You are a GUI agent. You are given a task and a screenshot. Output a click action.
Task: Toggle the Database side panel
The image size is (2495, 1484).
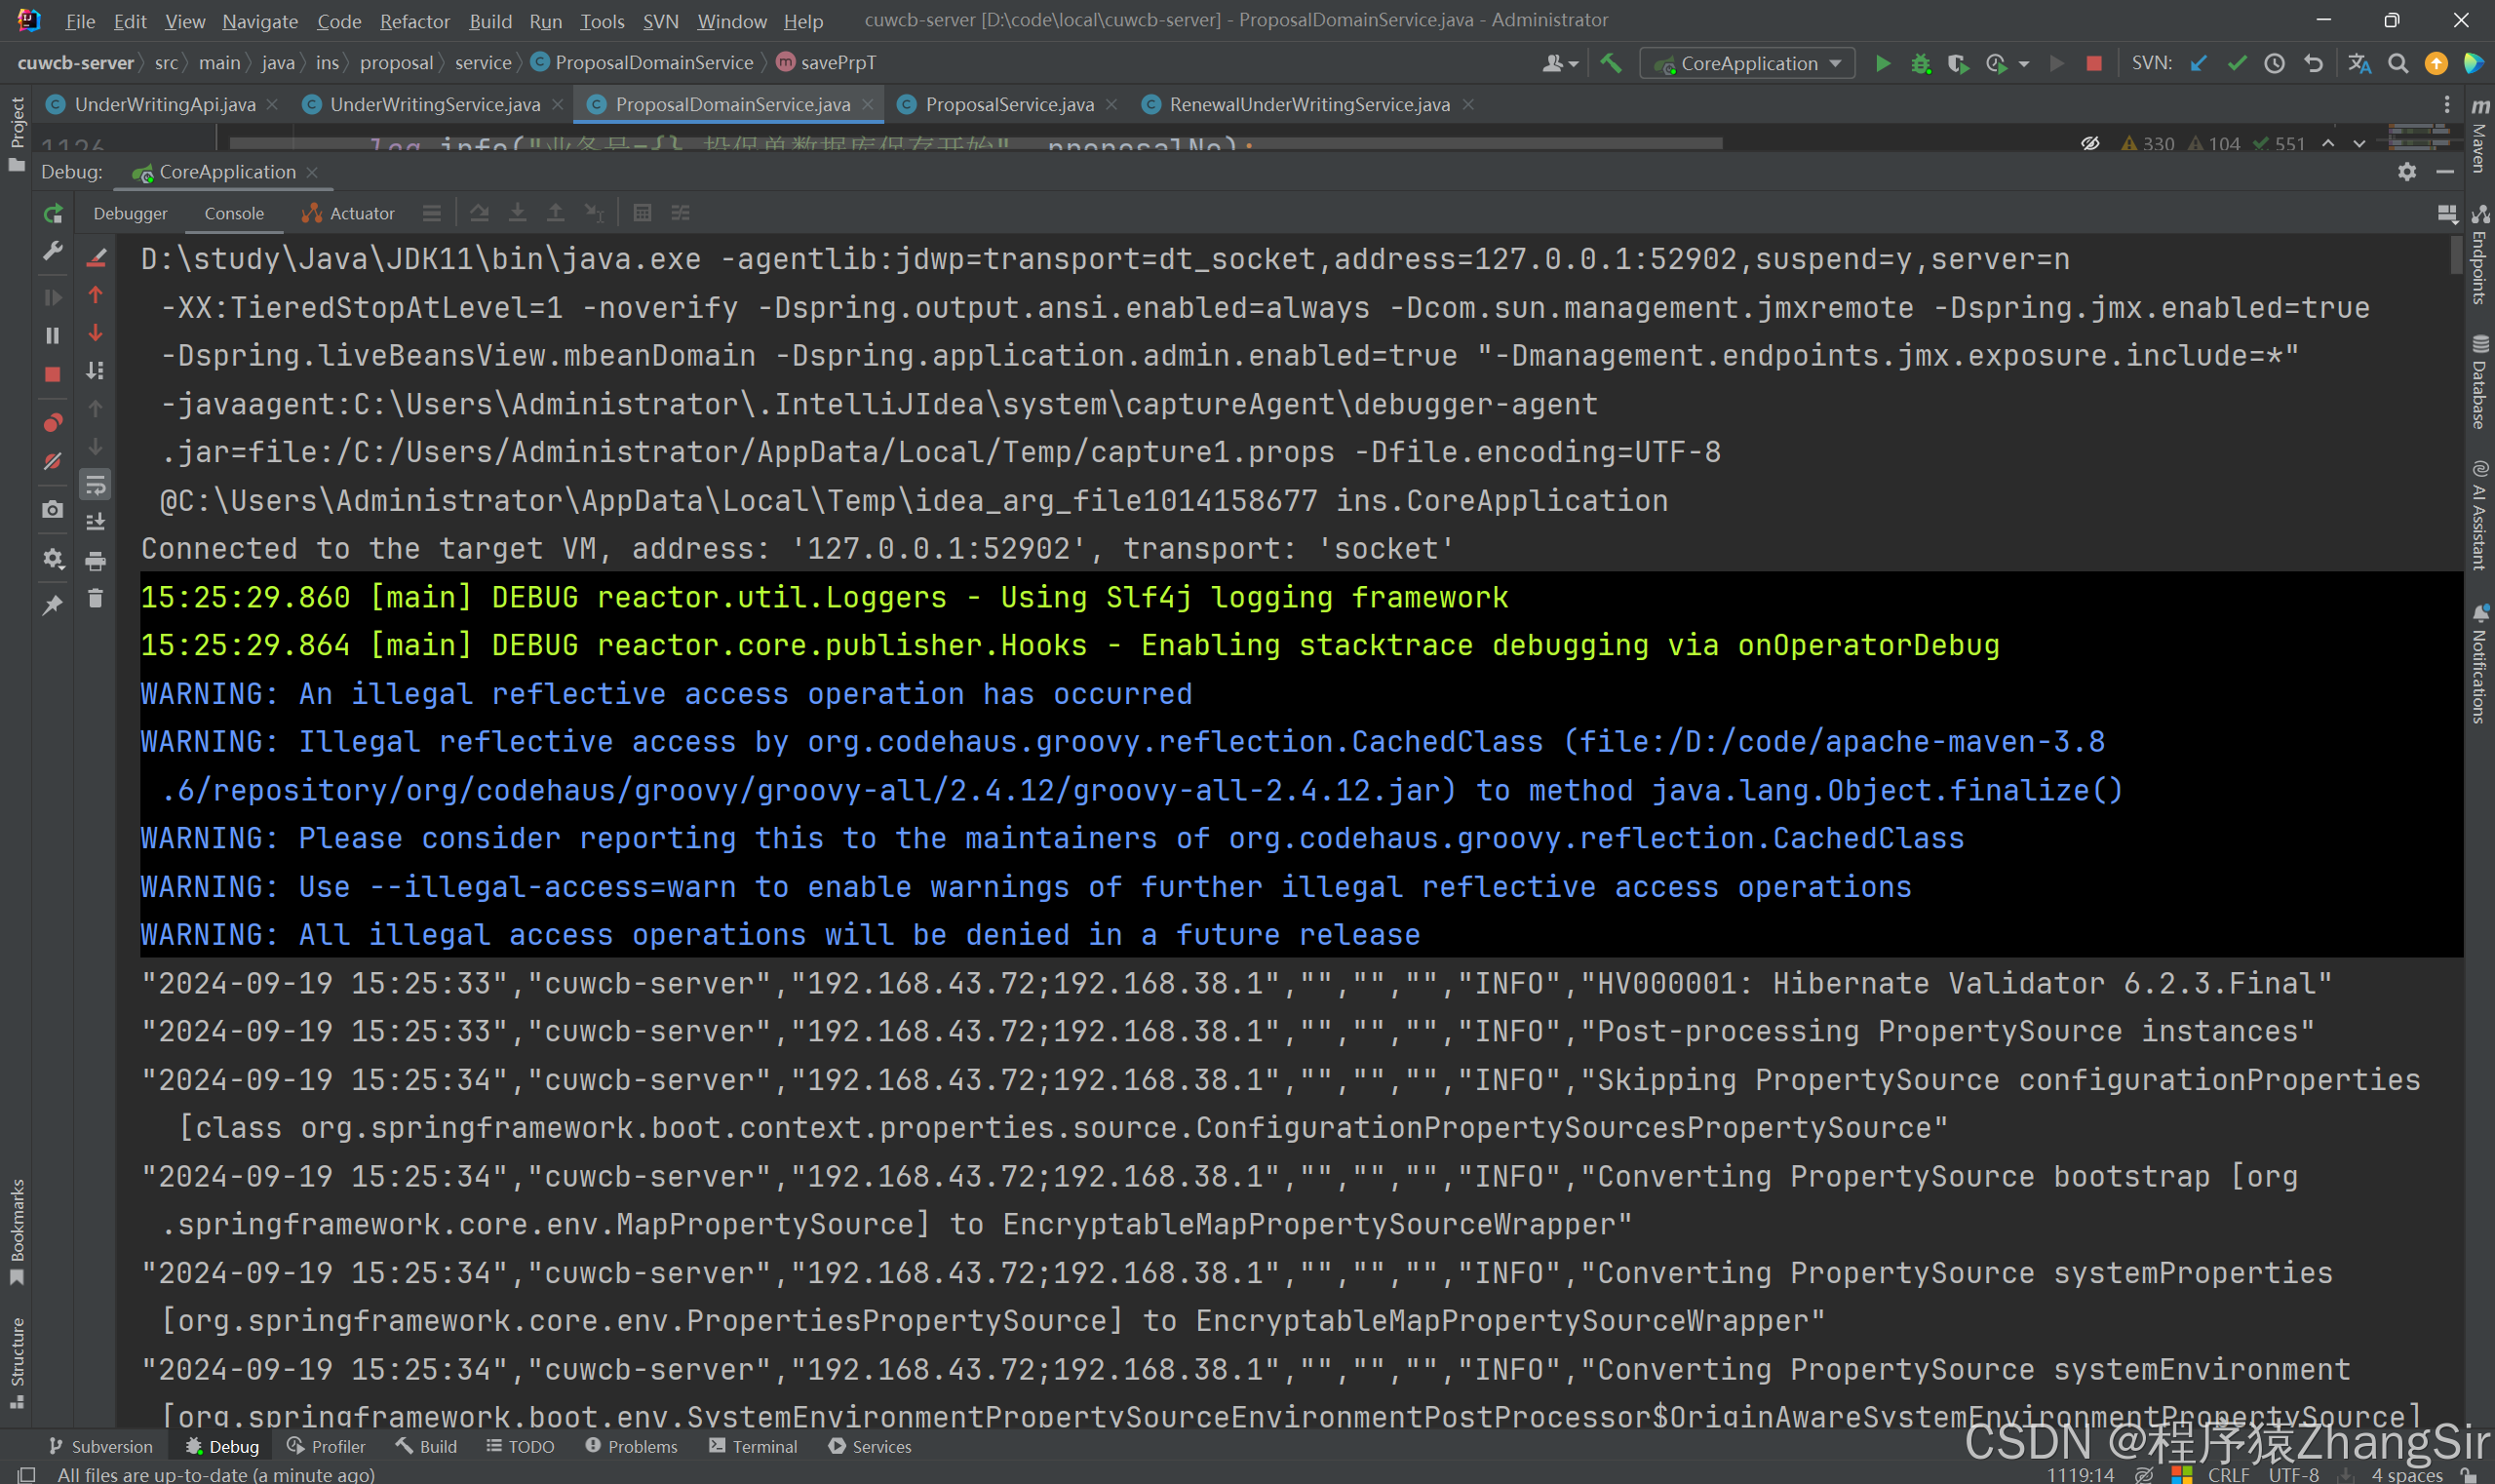tap(2480, 383)
